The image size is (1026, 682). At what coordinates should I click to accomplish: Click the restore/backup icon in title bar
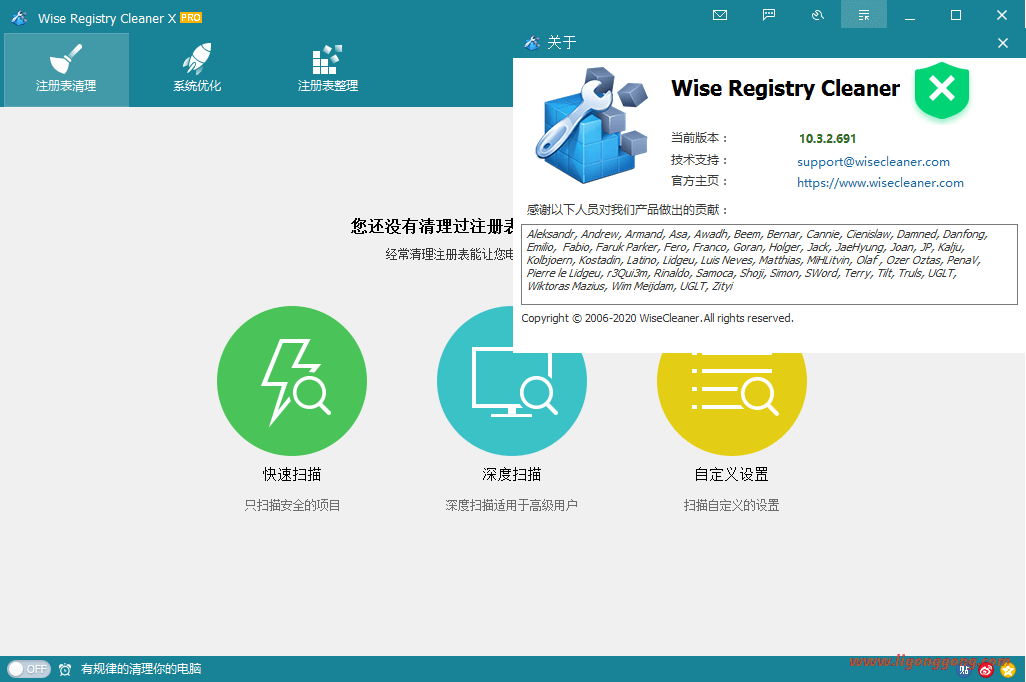click(x=817, y=15)
